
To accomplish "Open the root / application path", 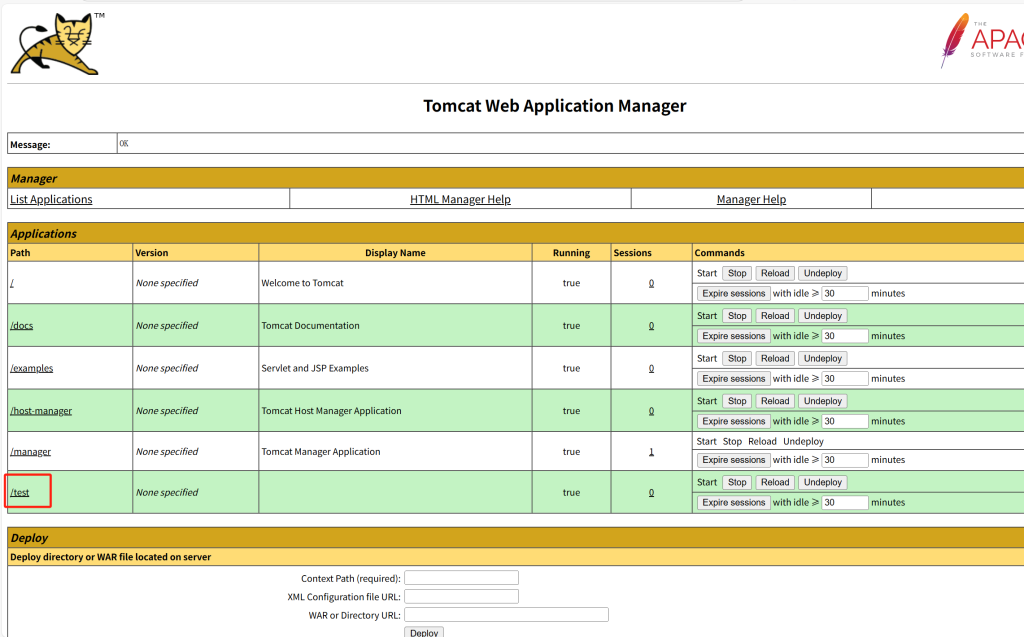I will point(12,283).
